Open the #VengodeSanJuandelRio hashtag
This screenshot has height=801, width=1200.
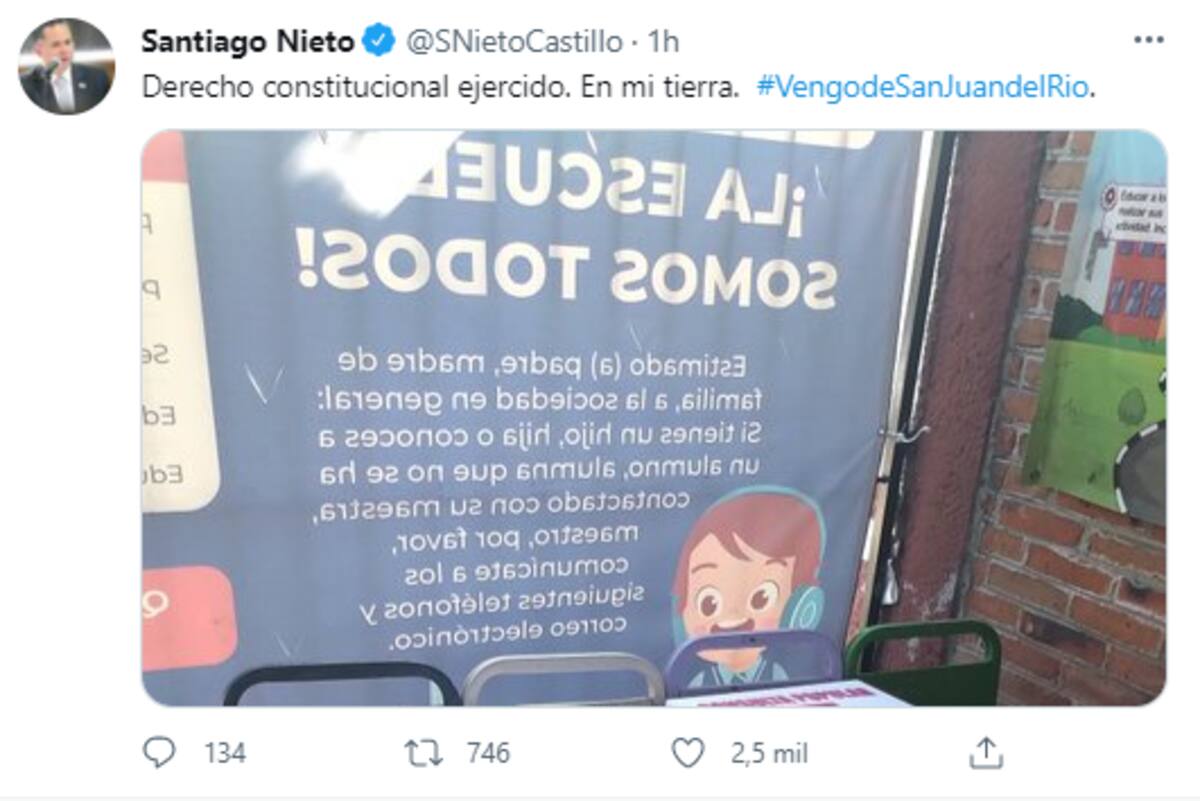tap(923, 87)
